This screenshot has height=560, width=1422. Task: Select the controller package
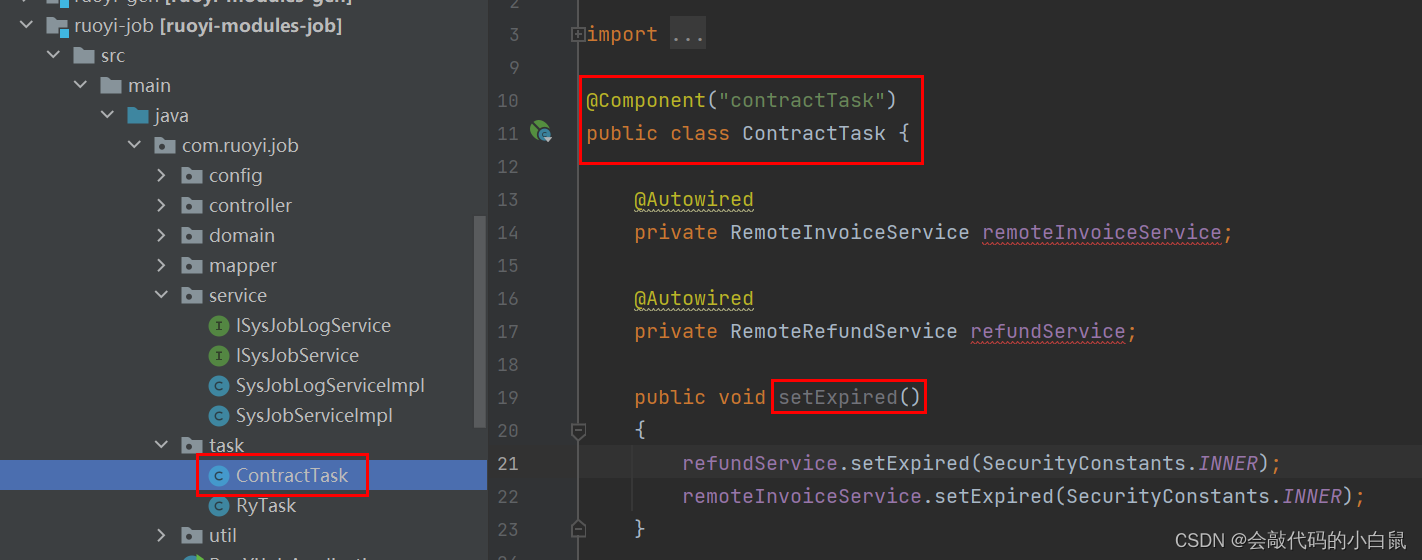[250, 206]
